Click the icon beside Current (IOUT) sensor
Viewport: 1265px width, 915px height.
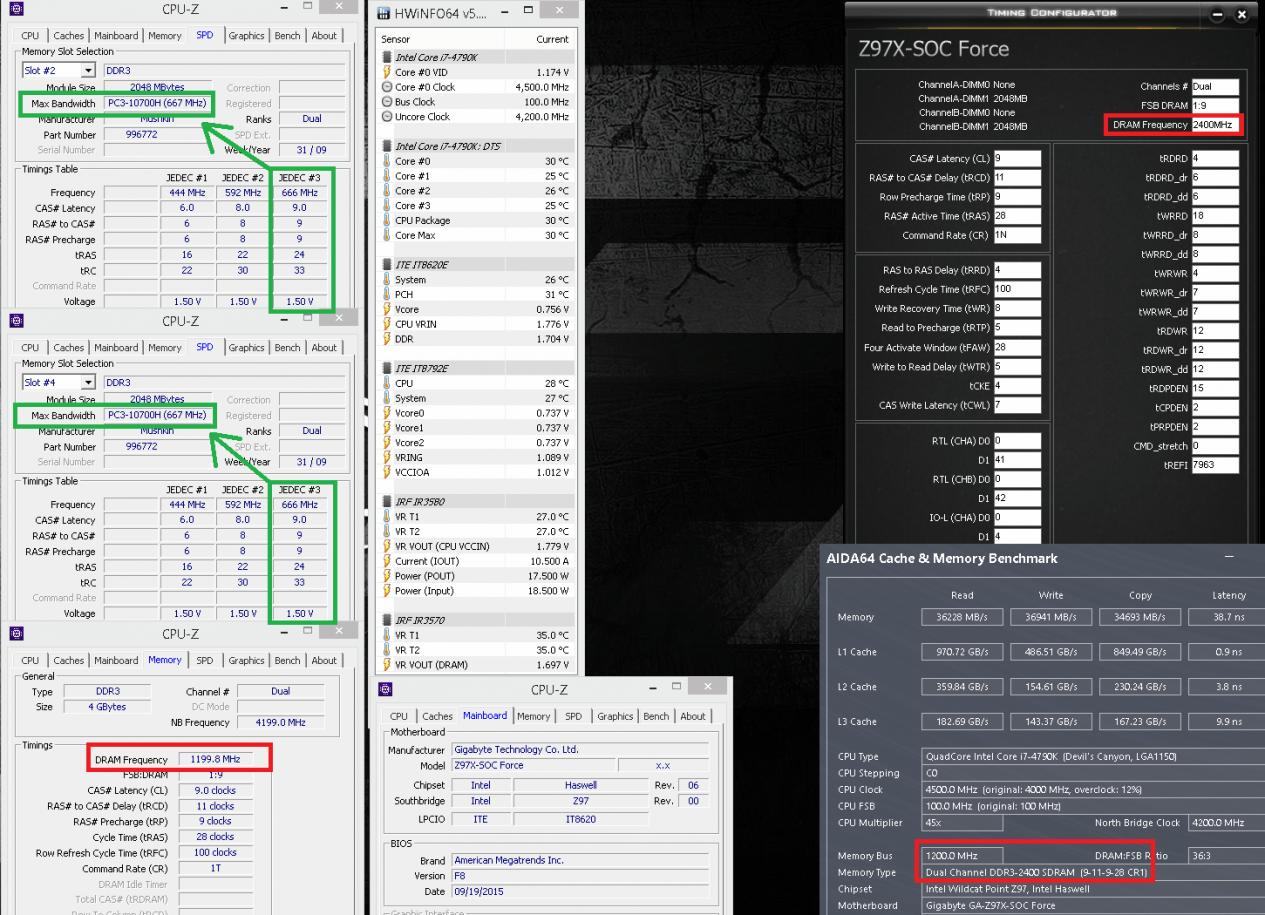[x=387, y=561]
